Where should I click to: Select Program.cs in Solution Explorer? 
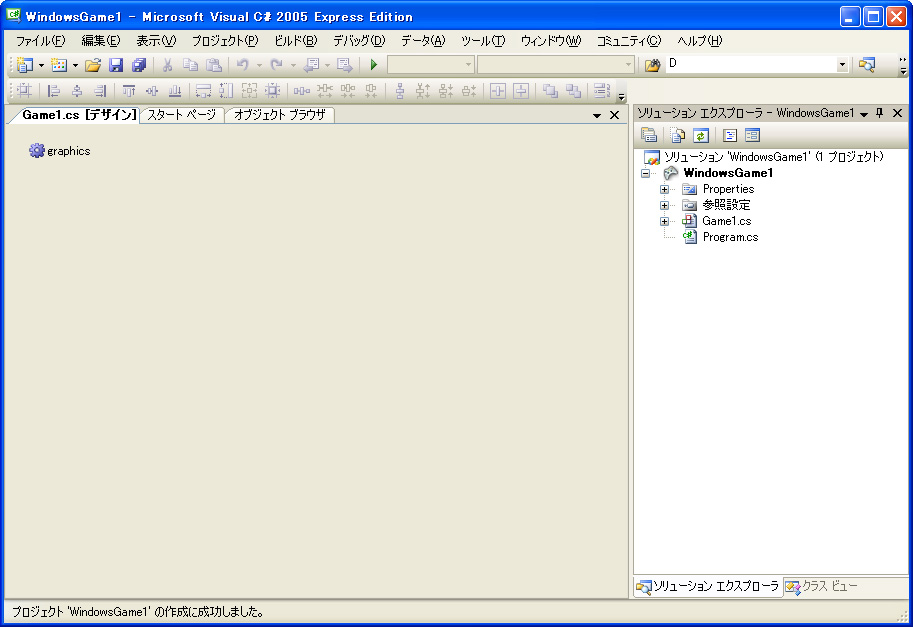tap(730, 237)
